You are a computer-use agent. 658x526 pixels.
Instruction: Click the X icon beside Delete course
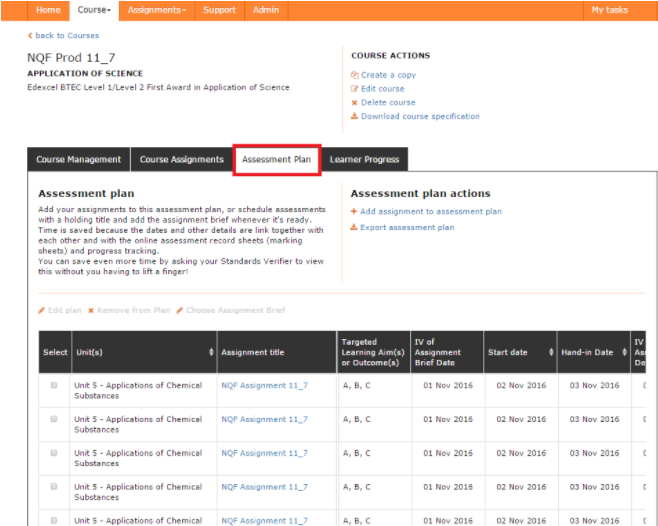tap(354, 102)
